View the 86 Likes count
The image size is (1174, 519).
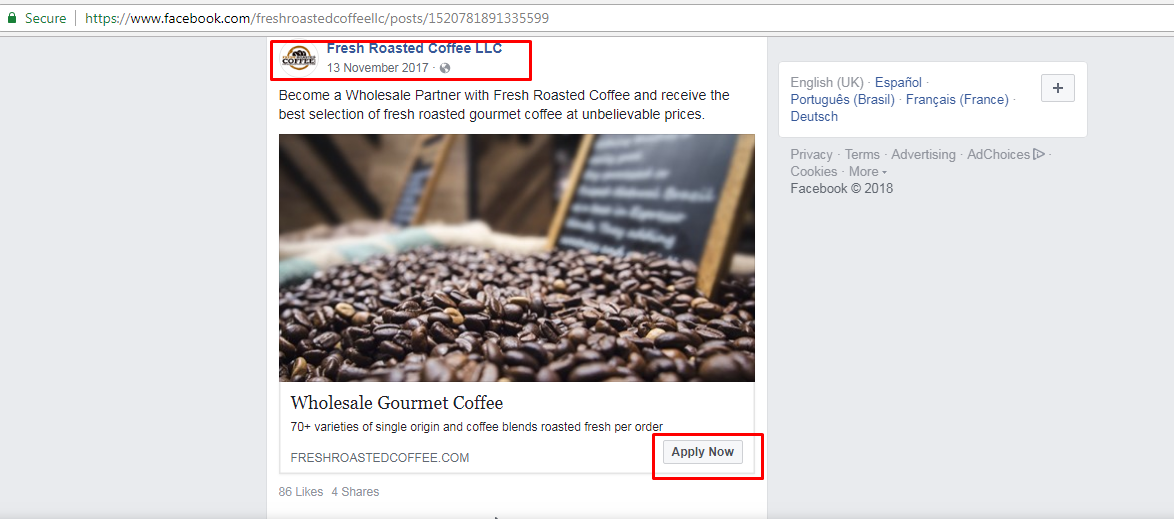pos(301,492)
